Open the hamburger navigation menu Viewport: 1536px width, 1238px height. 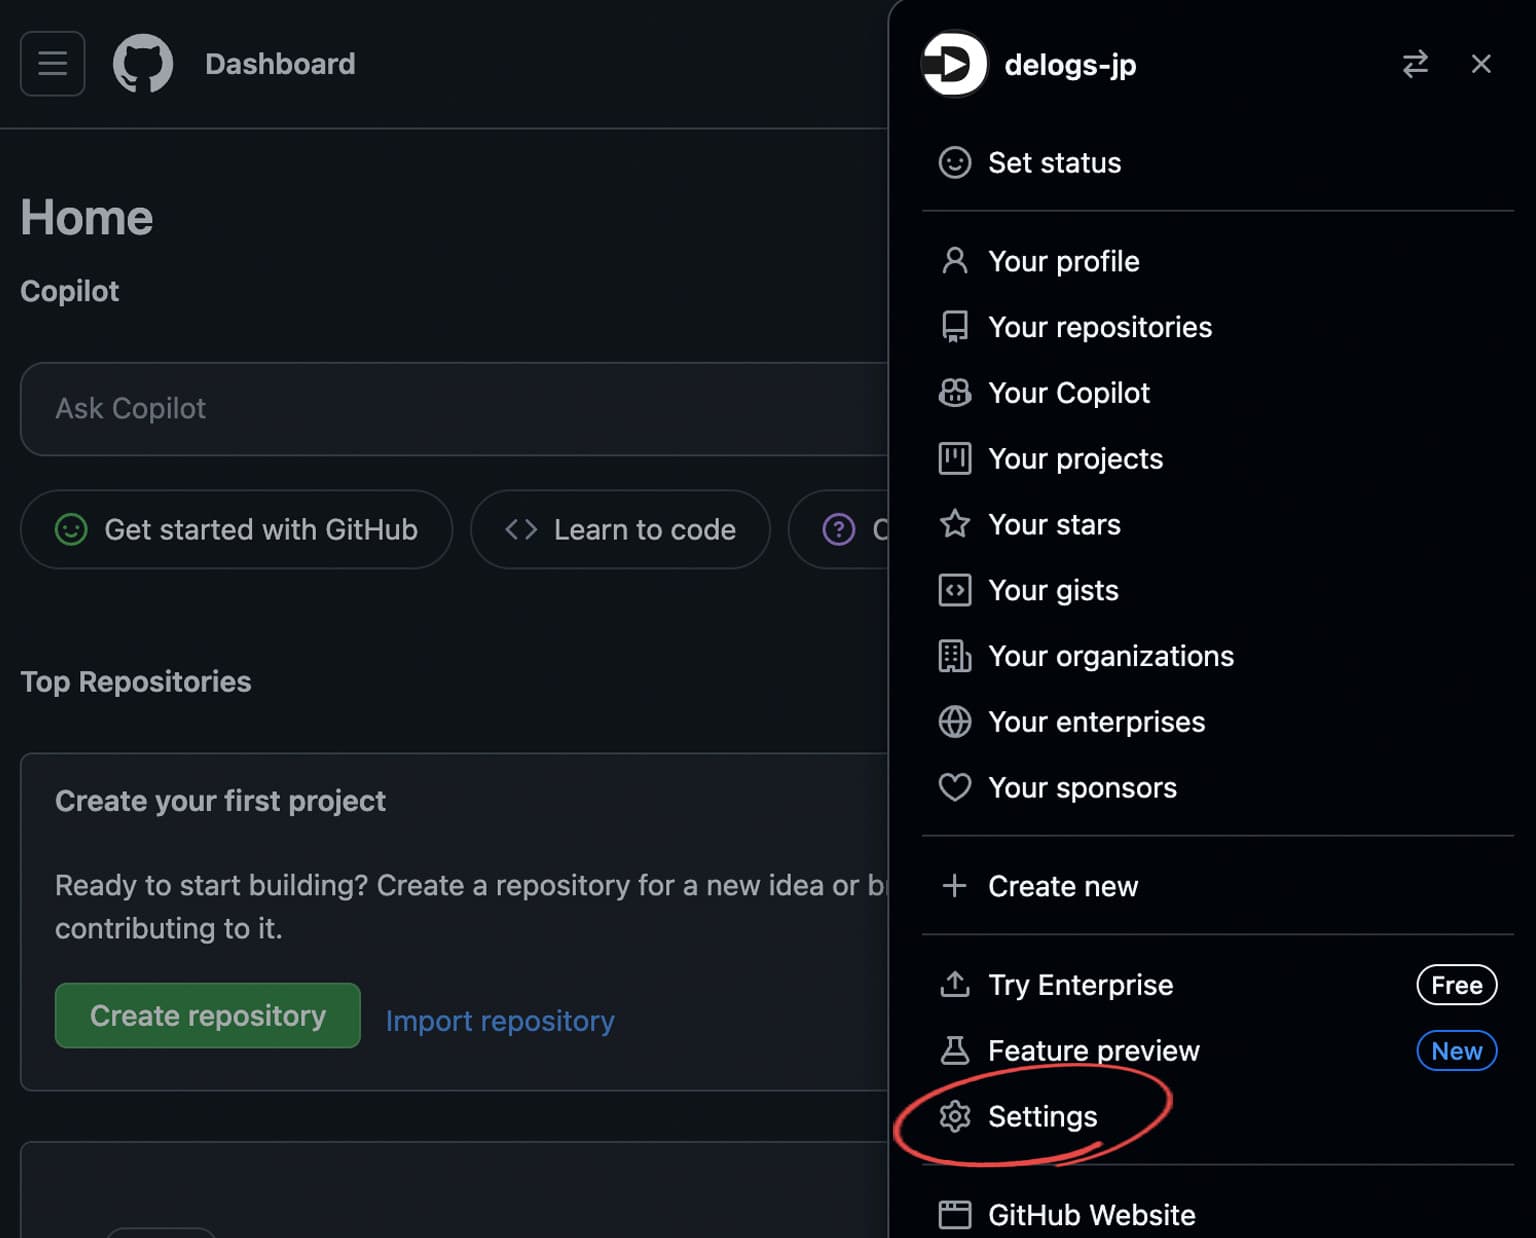pos(53,64)
